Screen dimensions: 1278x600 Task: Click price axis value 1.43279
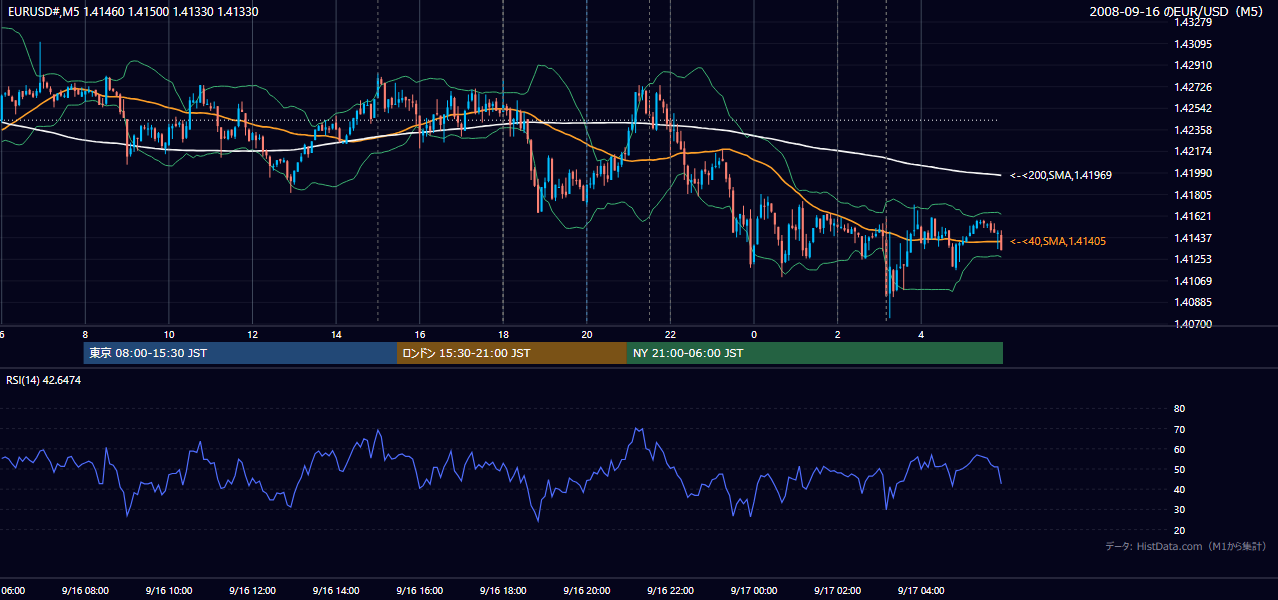[1193, 23]
